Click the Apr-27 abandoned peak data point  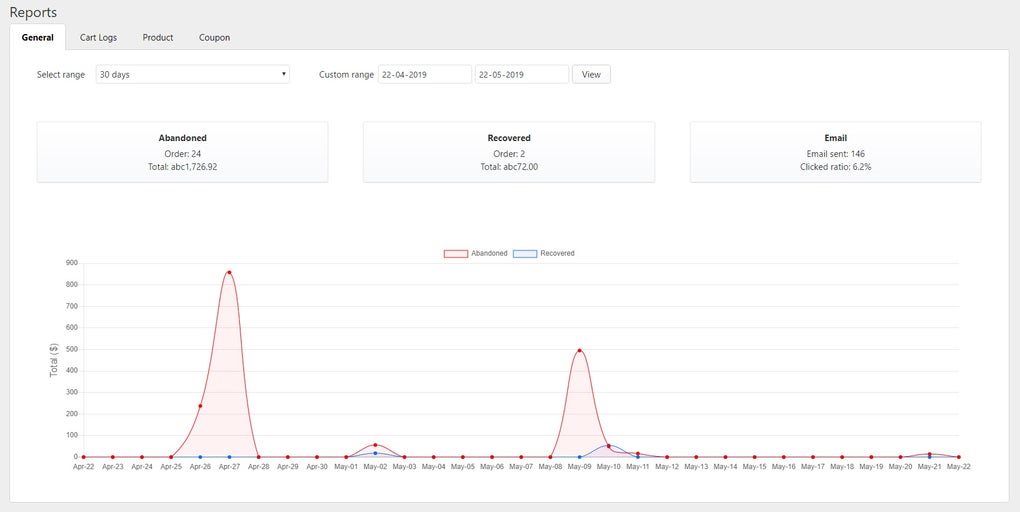click(x=229, y=272)
